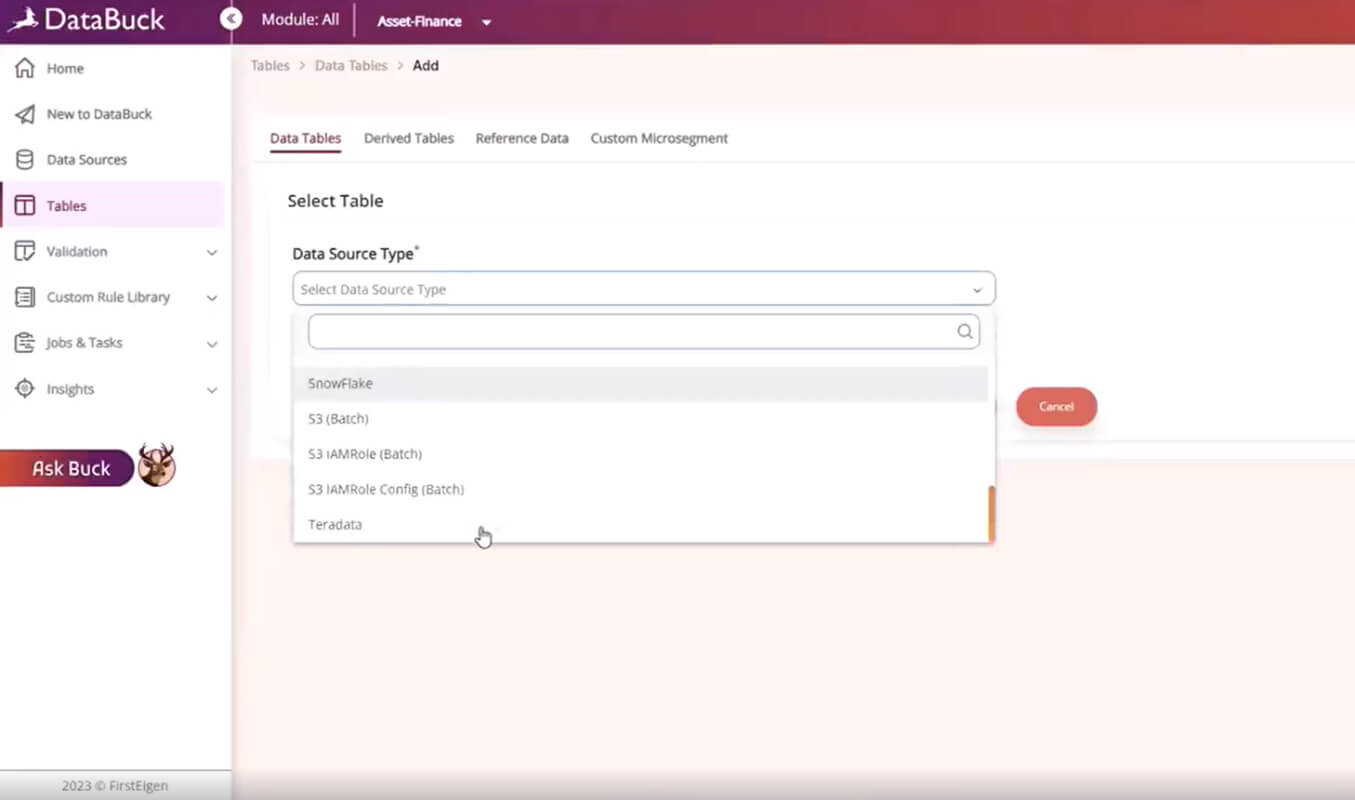Viewport: 1355px width, 800px height.
Task: Click the Add breadcrumb text
Action: [x=426, y=66]
